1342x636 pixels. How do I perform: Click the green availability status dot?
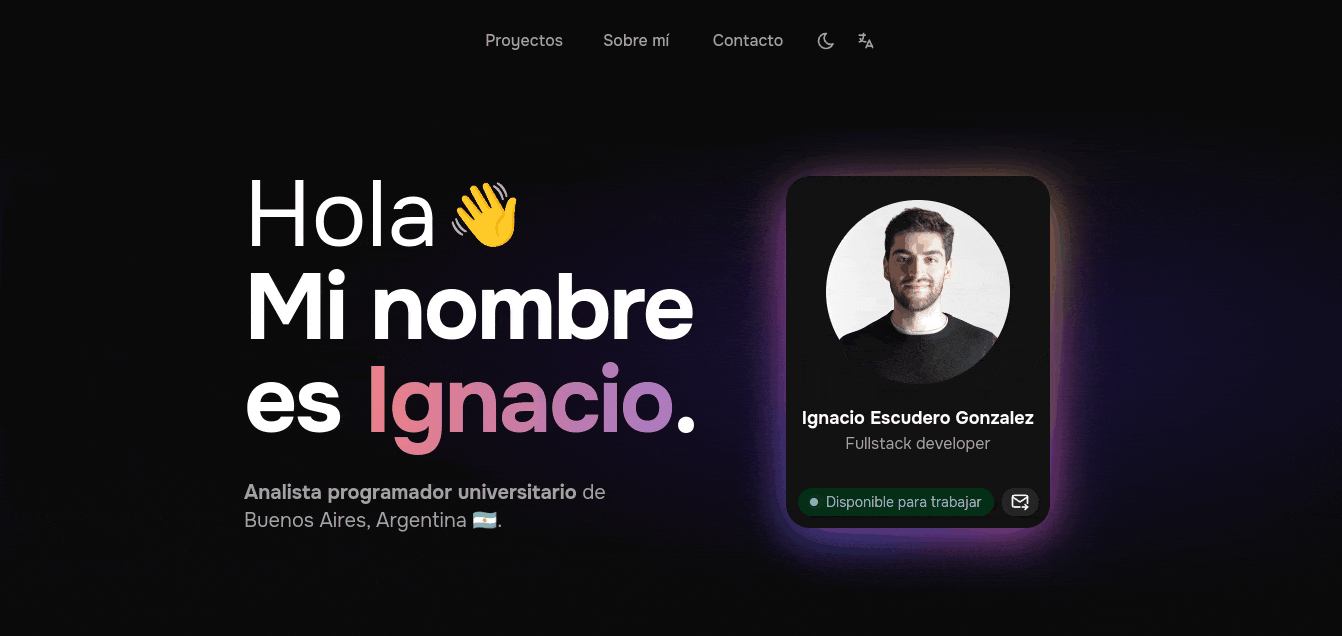(814, 502)
